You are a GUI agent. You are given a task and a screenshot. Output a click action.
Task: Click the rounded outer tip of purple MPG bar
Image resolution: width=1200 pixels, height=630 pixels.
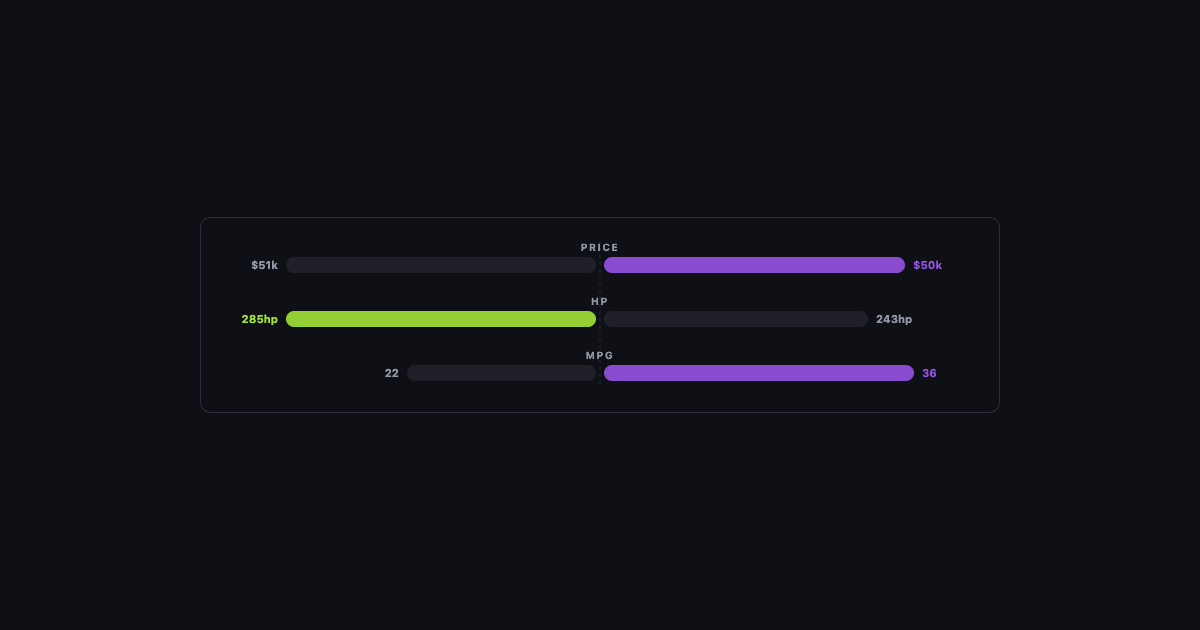tap(908, 373)
